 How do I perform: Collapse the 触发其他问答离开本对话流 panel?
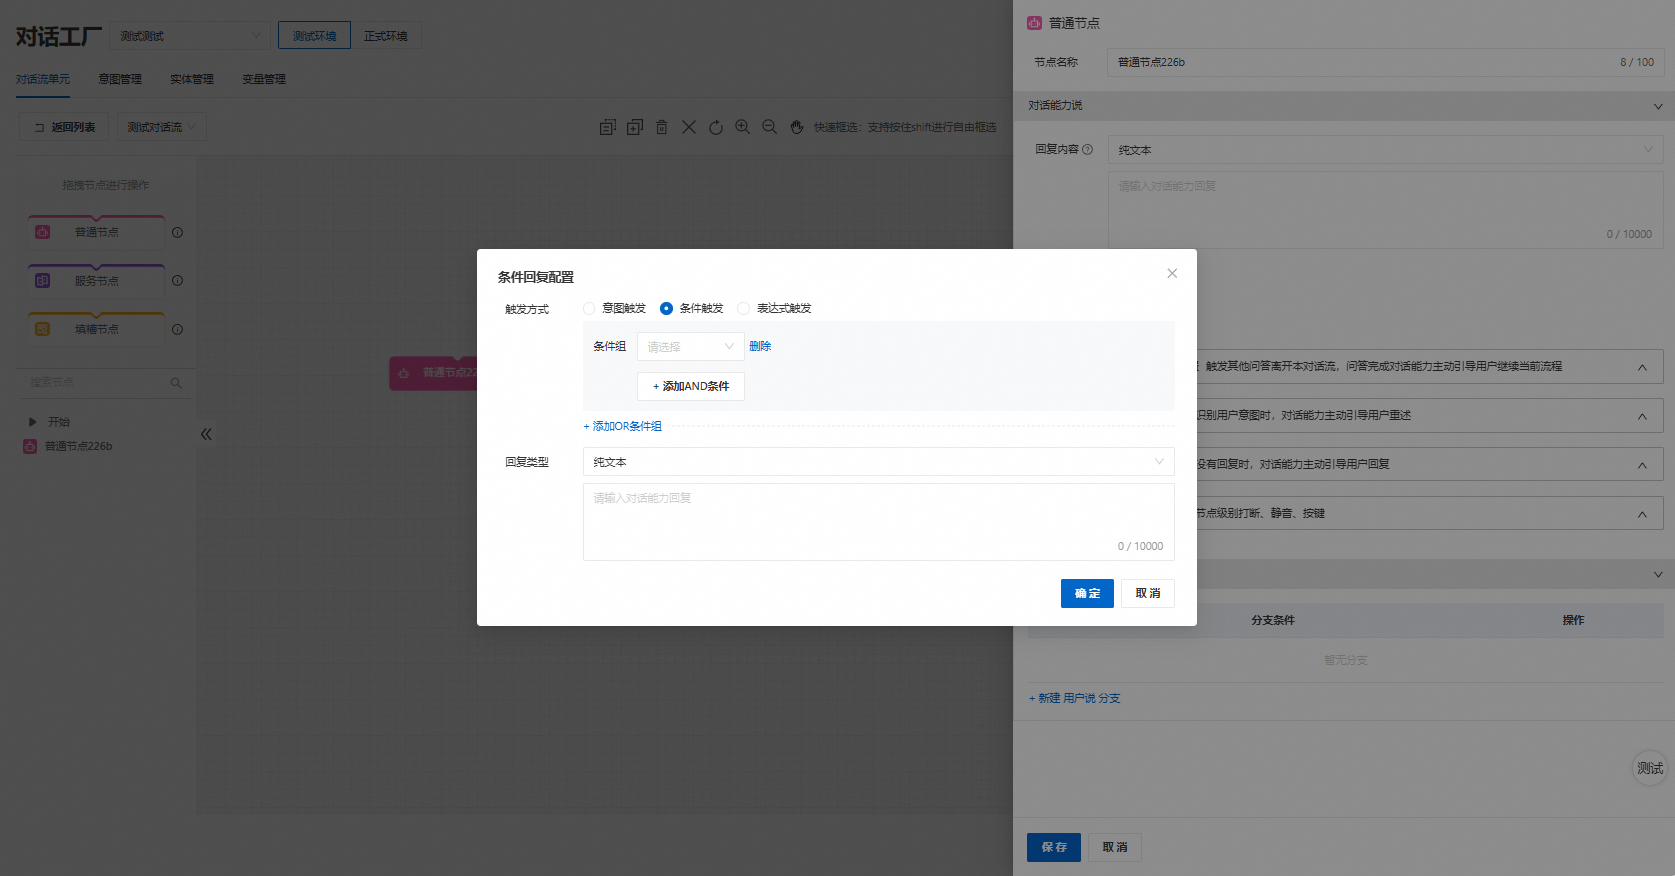[x=1642, y=367]
